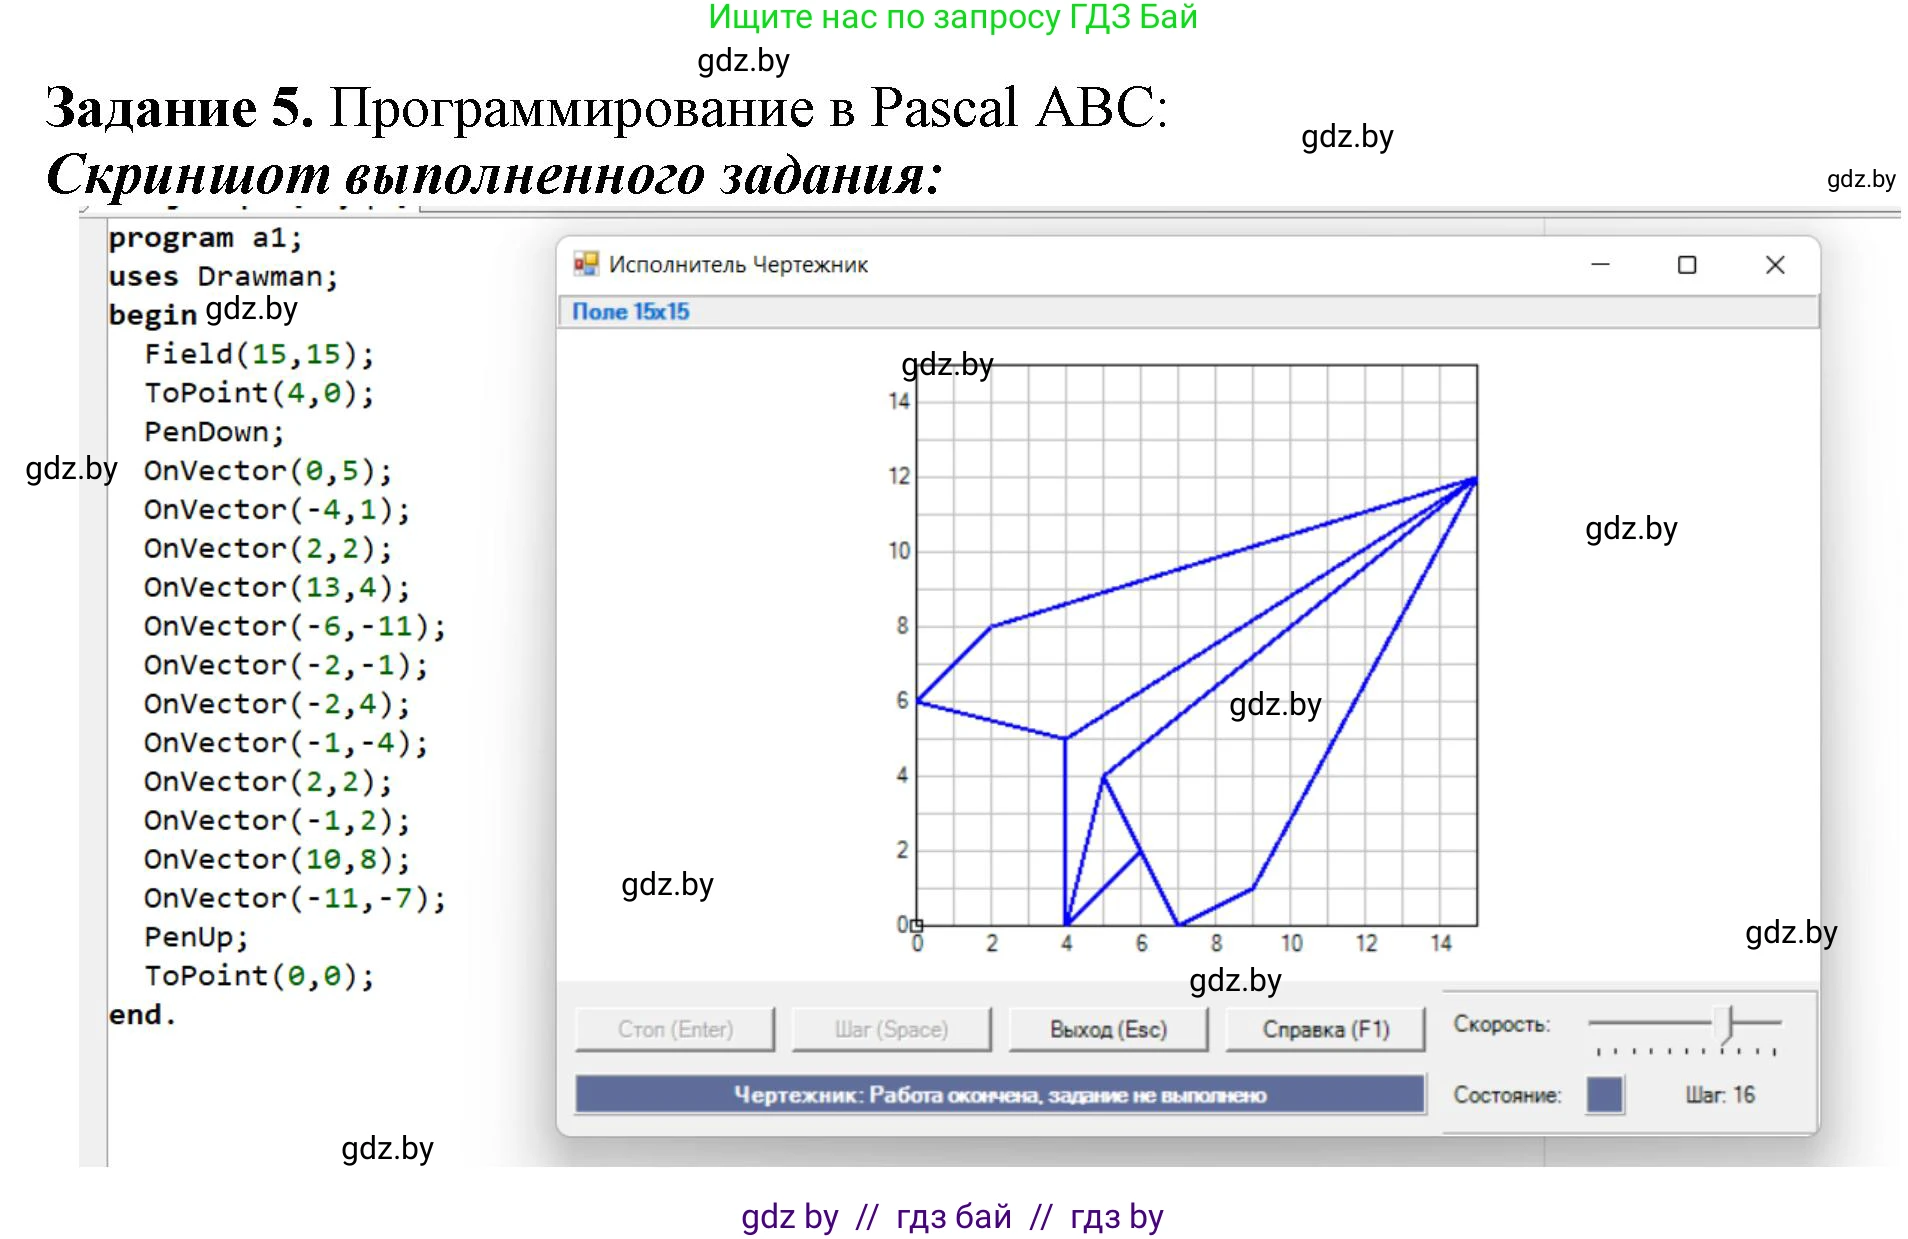The height and width of the screenshot is (1239, 1908).
Task: Click the origin marker on the grid
Action: click(917, 925)
